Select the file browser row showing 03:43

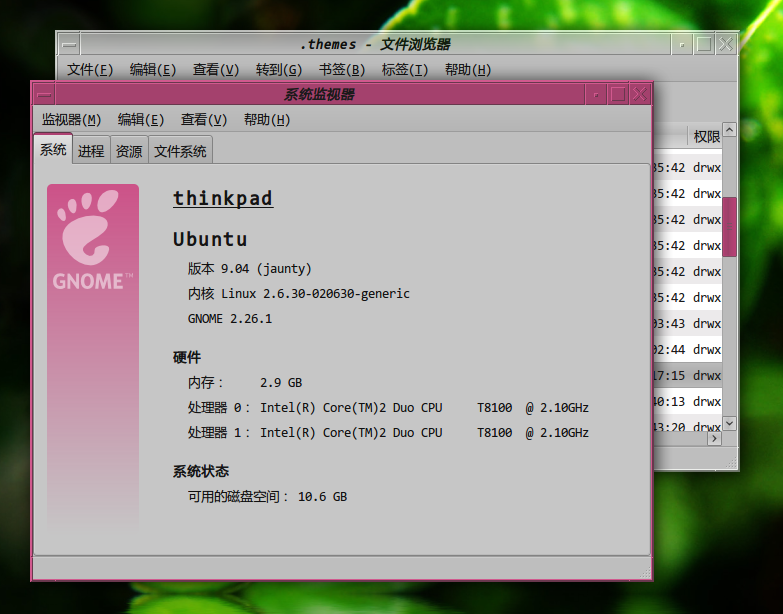688,323
